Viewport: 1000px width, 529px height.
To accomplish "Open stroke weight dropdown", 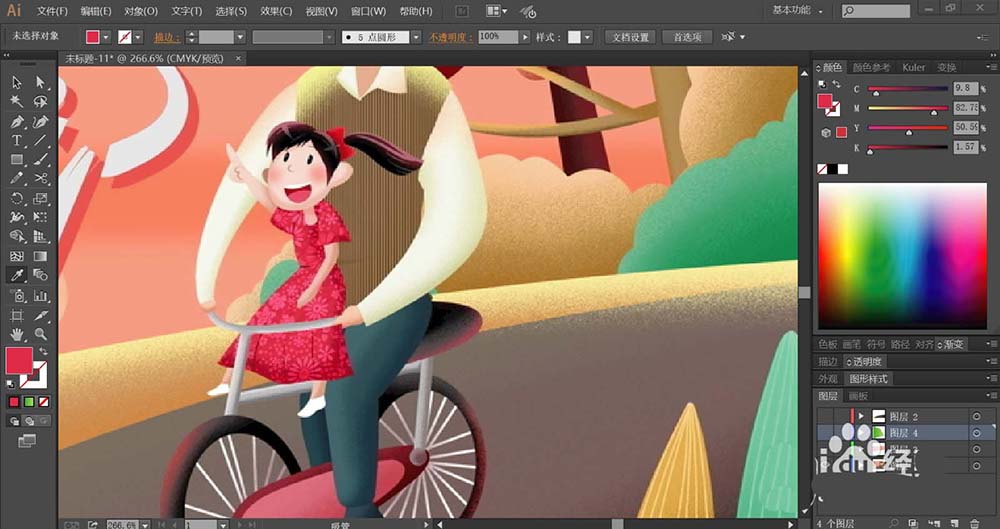I will (x=240, y=37).
